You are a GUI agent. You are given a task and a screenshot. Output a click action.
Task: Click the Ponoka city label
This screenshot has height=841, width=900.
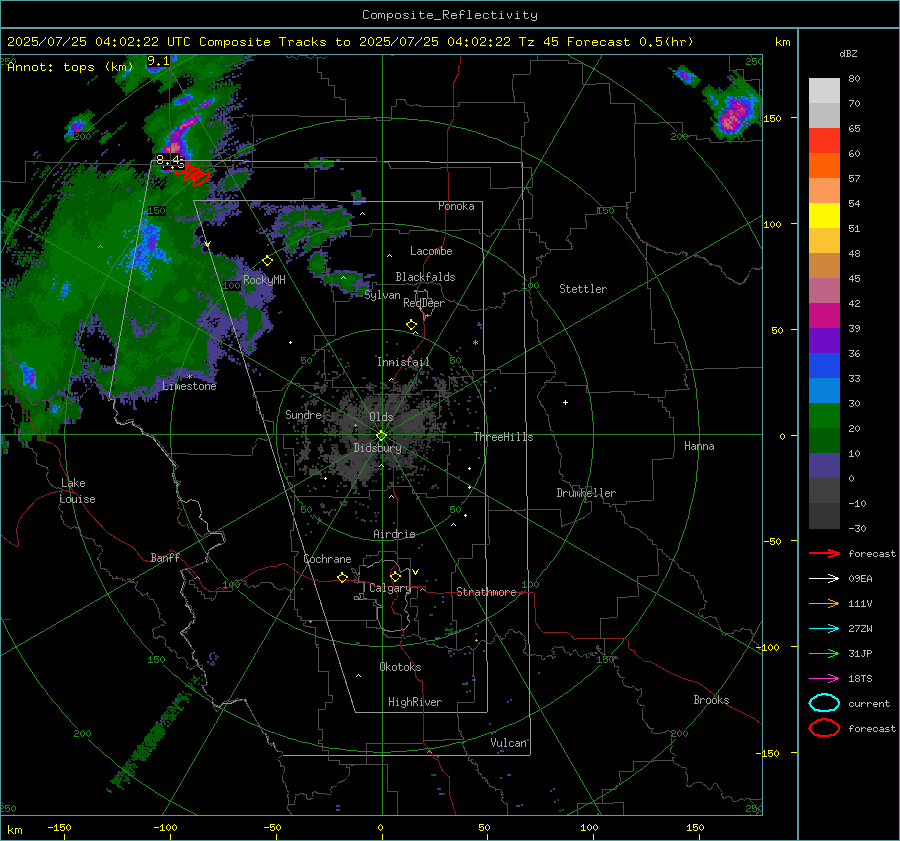[456, 206]
